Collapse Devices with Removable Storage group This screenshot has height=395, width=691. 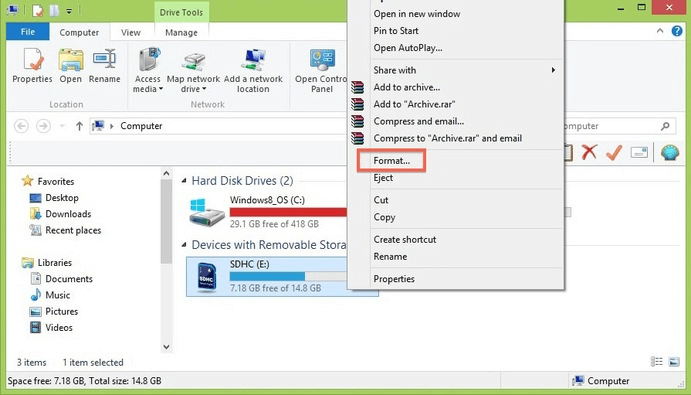pyautogui.click(x=184, y=245)
